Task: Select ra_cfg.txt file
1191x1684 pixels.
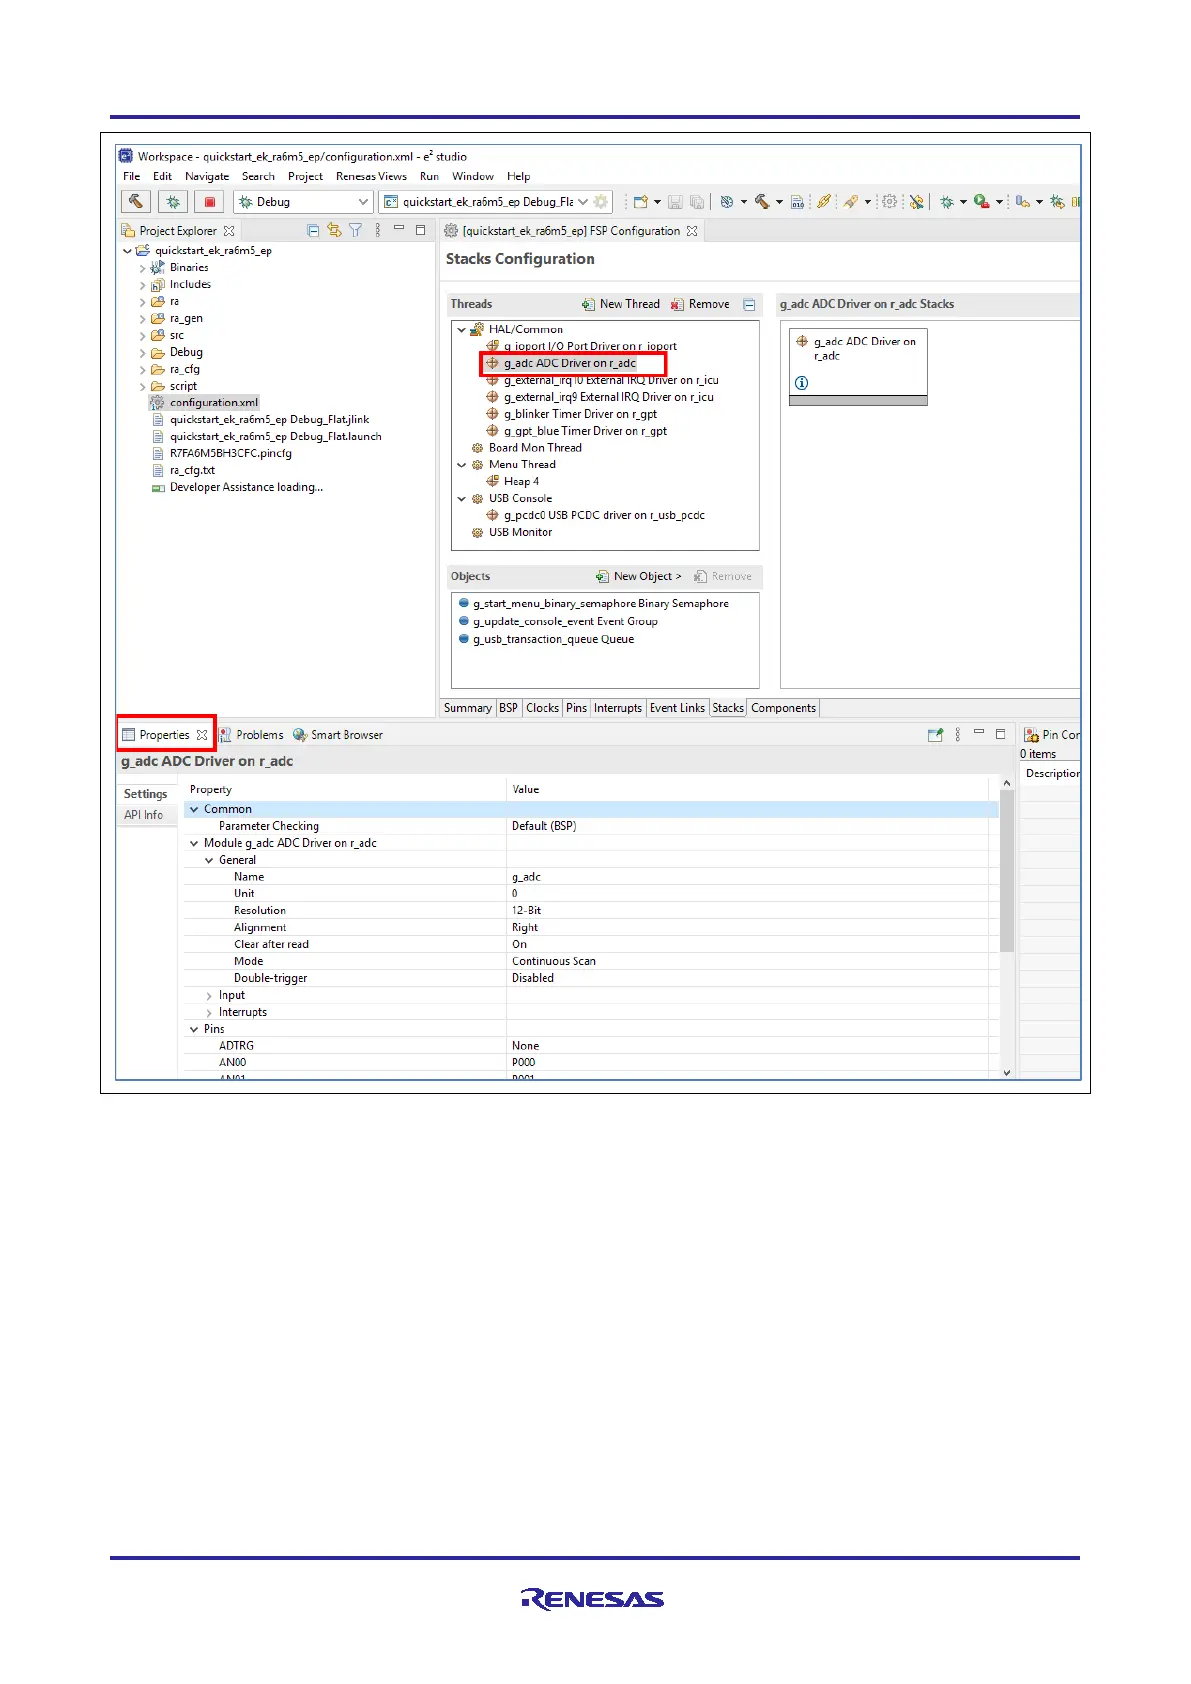Action: (192, 470)
